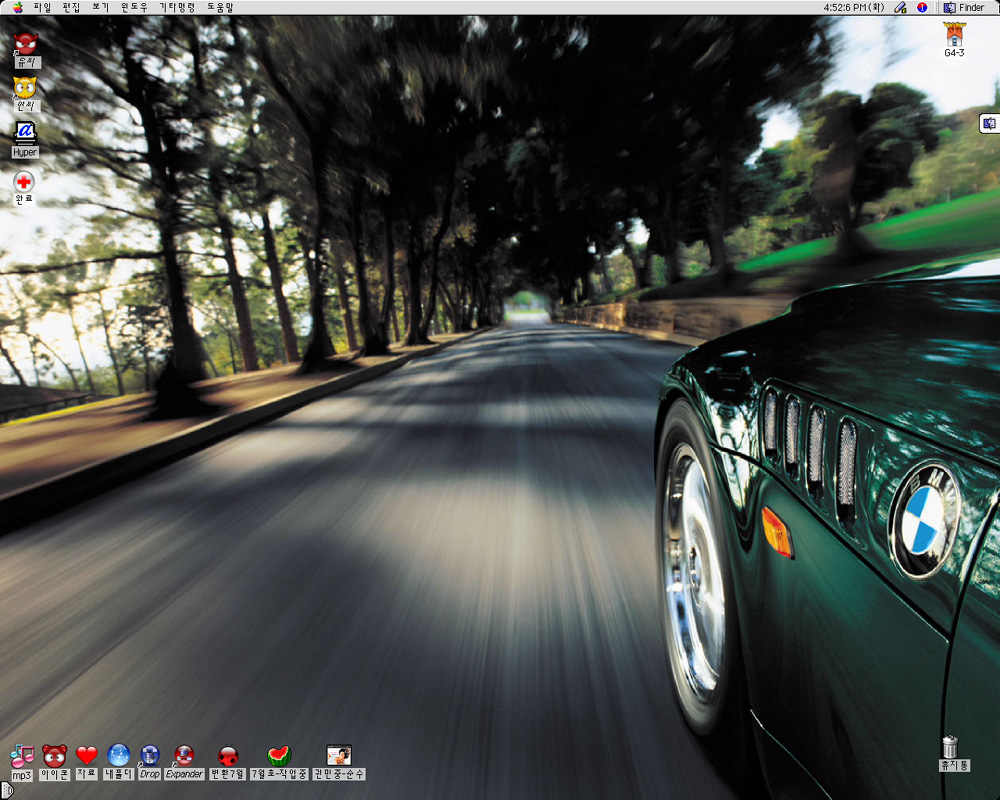Screen dimensions: 1000x800
Task: Select the G4-3 hard drive icon
Action: pyautogui.click(x=954, y=35)
